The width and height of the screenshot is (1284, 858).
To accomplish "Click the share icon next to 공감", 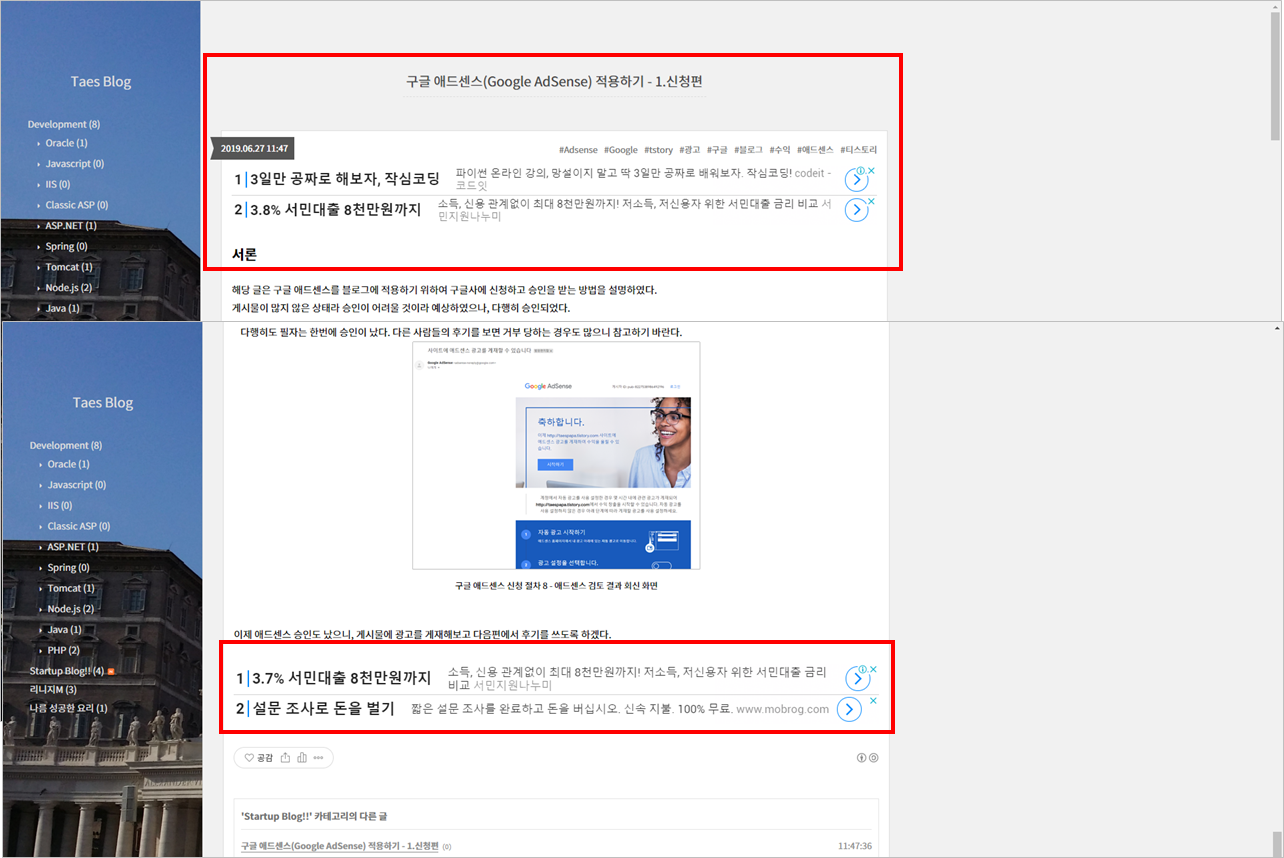I will click(x=285, y=758).
